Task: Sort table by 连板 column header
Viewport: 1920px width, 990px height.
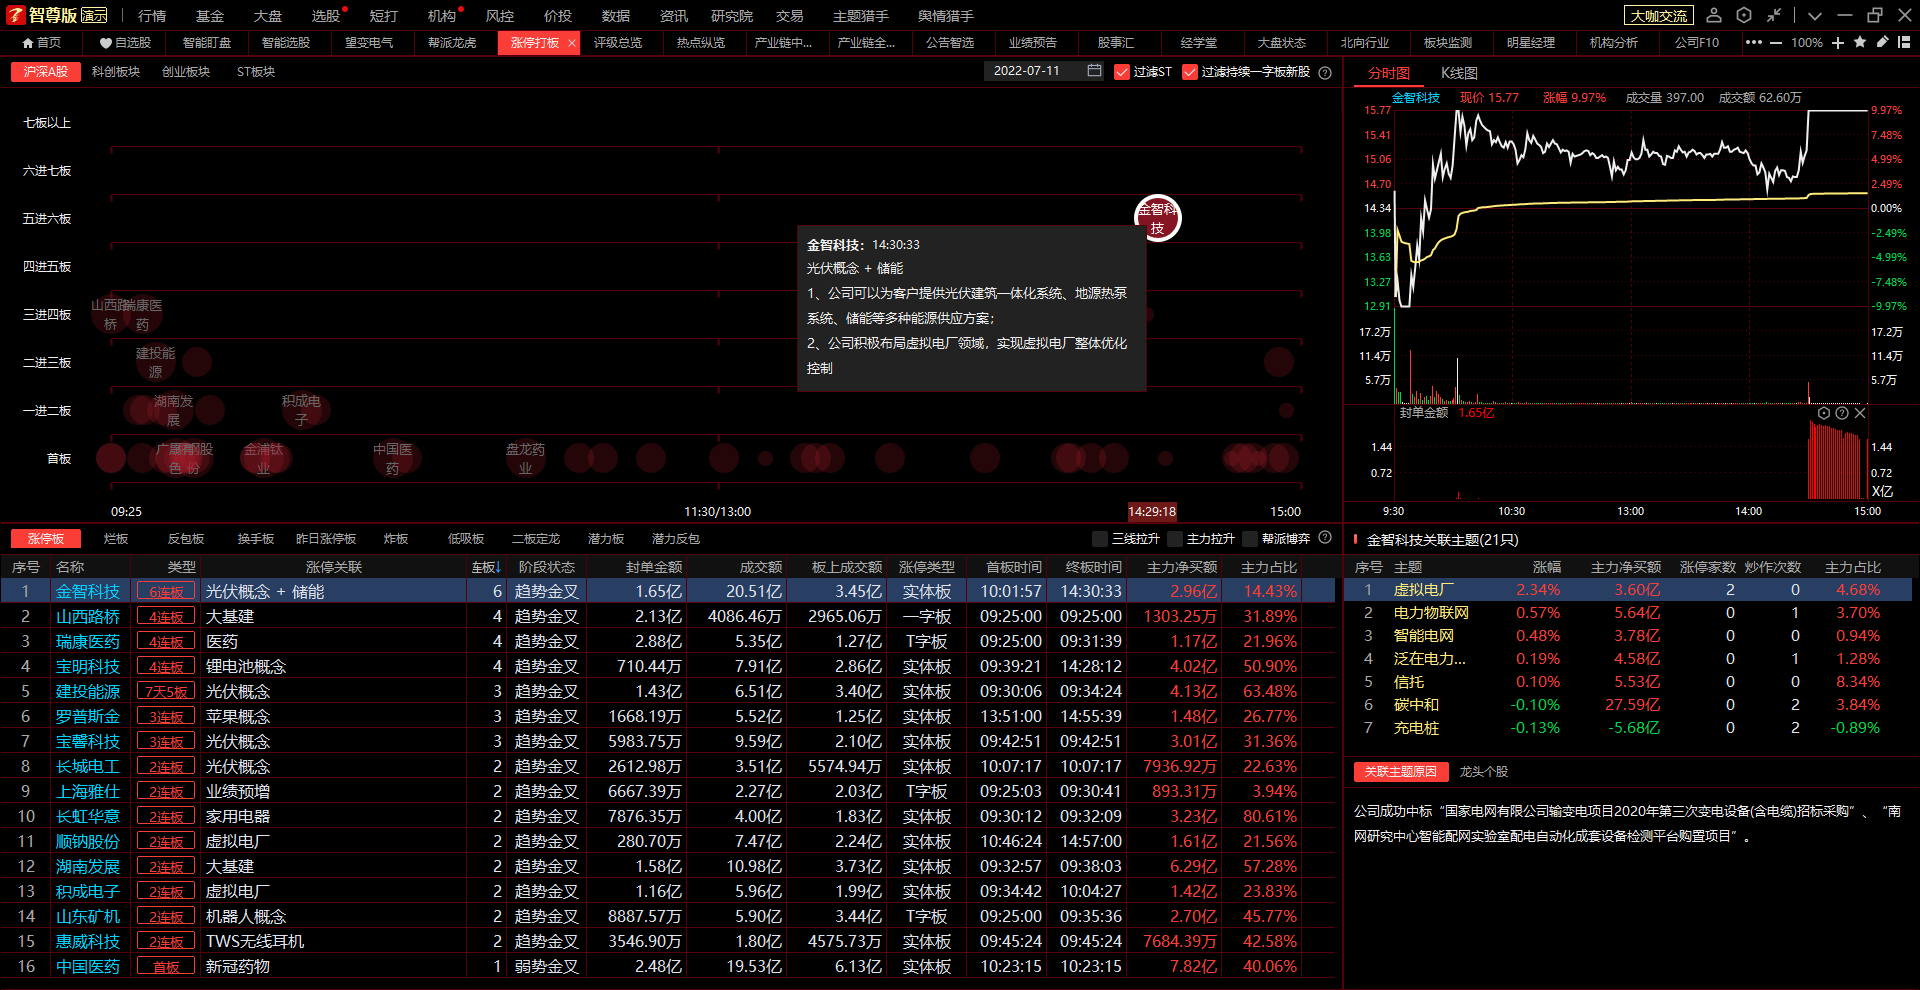Action: pyautogui.click(x=486, y=567)
